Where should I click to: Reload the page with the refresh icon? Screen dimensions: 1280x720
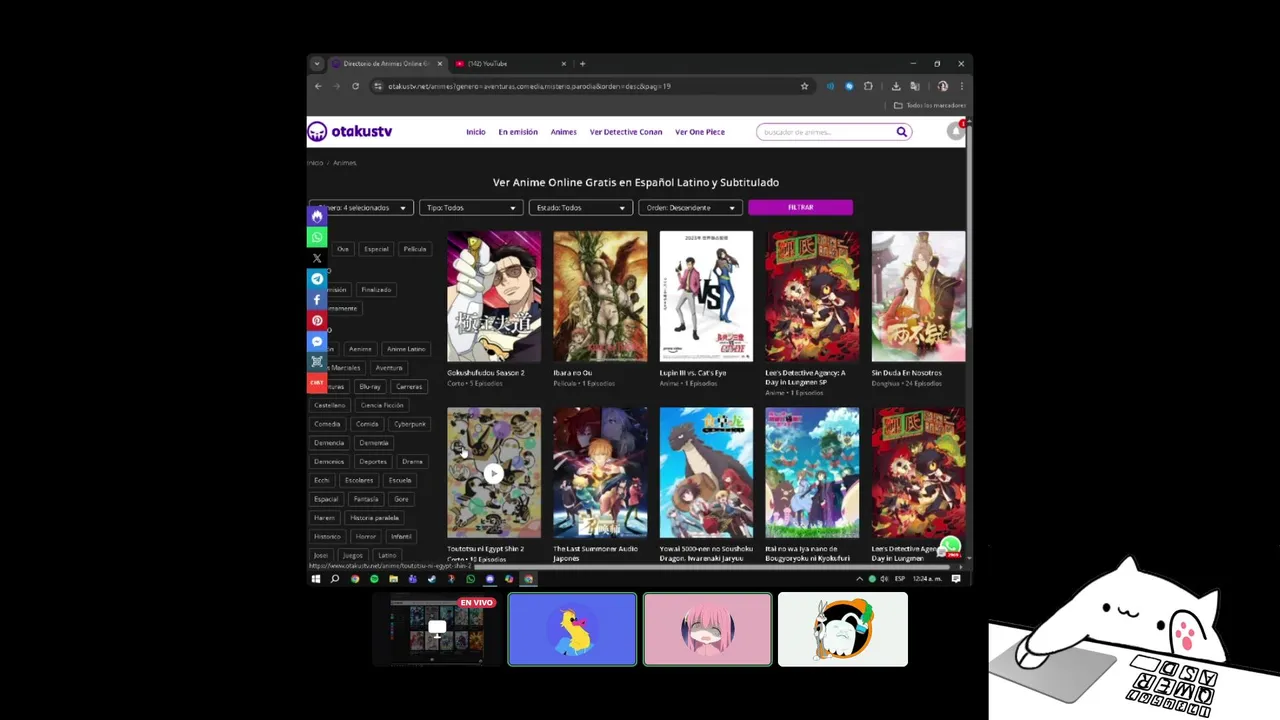tap(355, 86)
